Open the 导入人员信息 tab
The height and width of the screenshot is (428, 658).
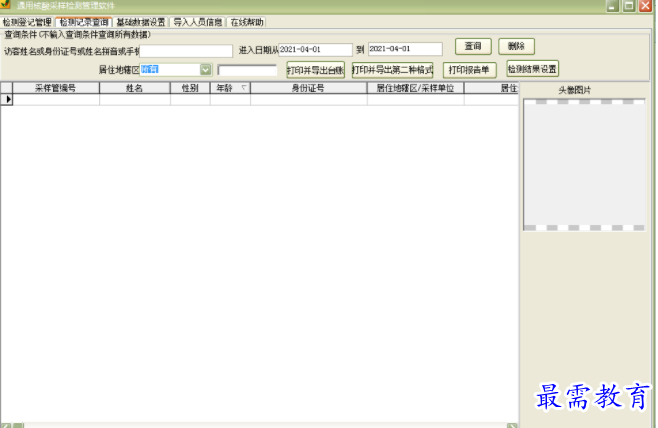tap(198, 22)
